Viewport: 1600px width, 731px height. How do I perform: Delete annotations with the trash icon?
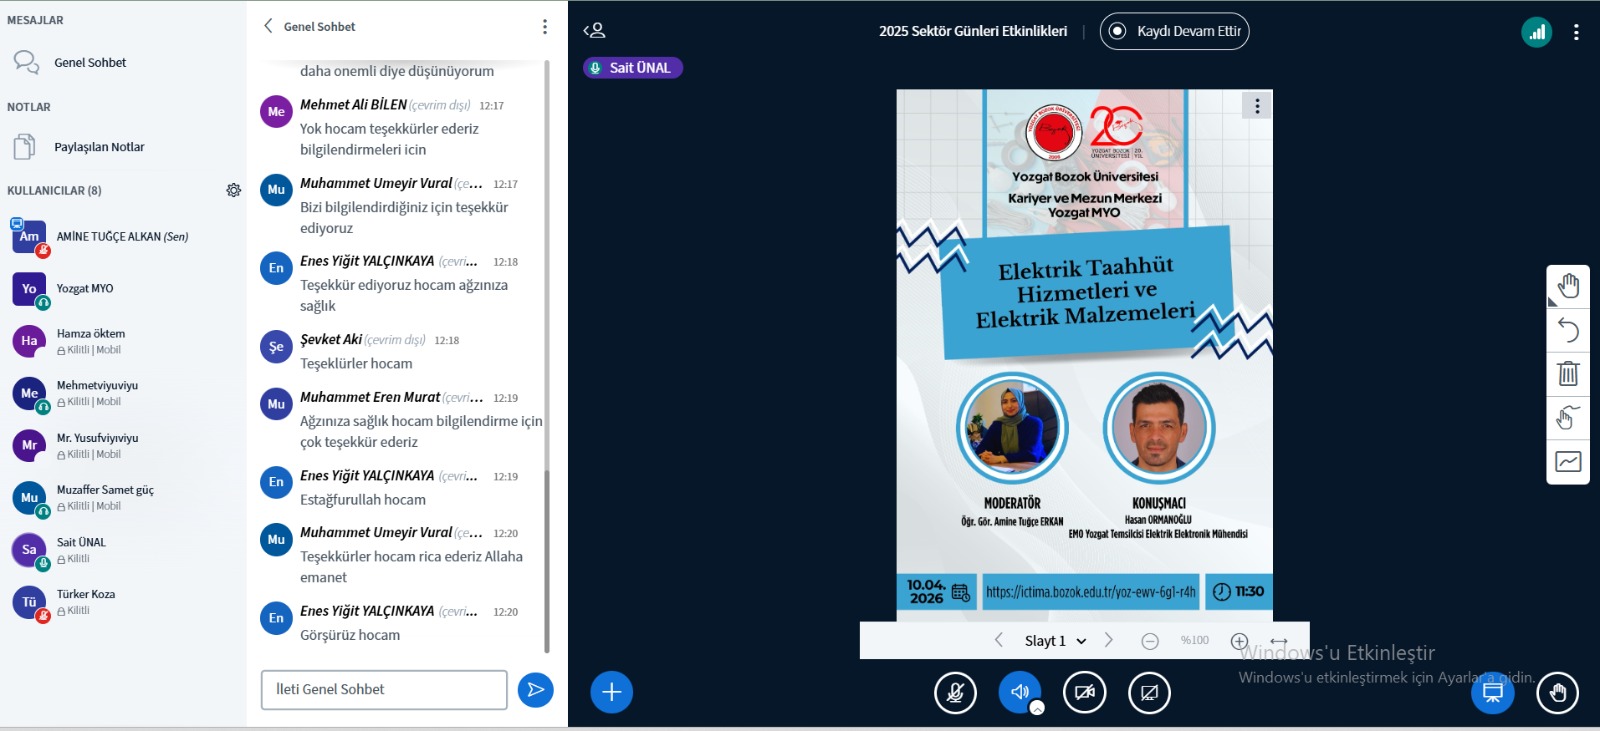point(1568,374)
